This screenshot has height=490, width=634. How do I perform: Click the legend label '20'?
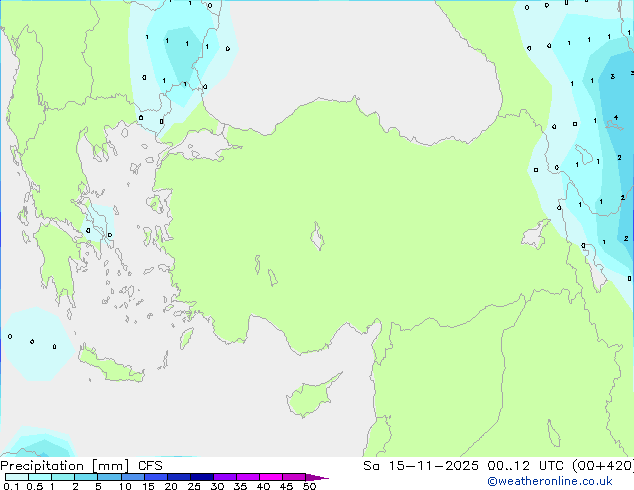(x=171, y=486)
